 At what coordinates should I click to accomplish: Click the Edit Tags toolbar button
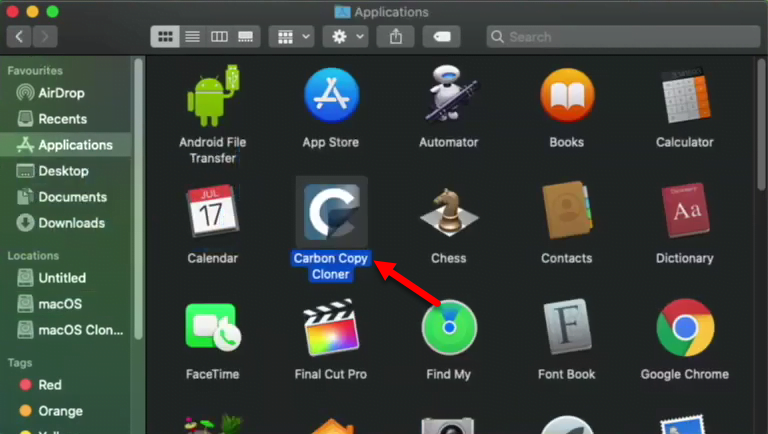click(x=441, y=37)
